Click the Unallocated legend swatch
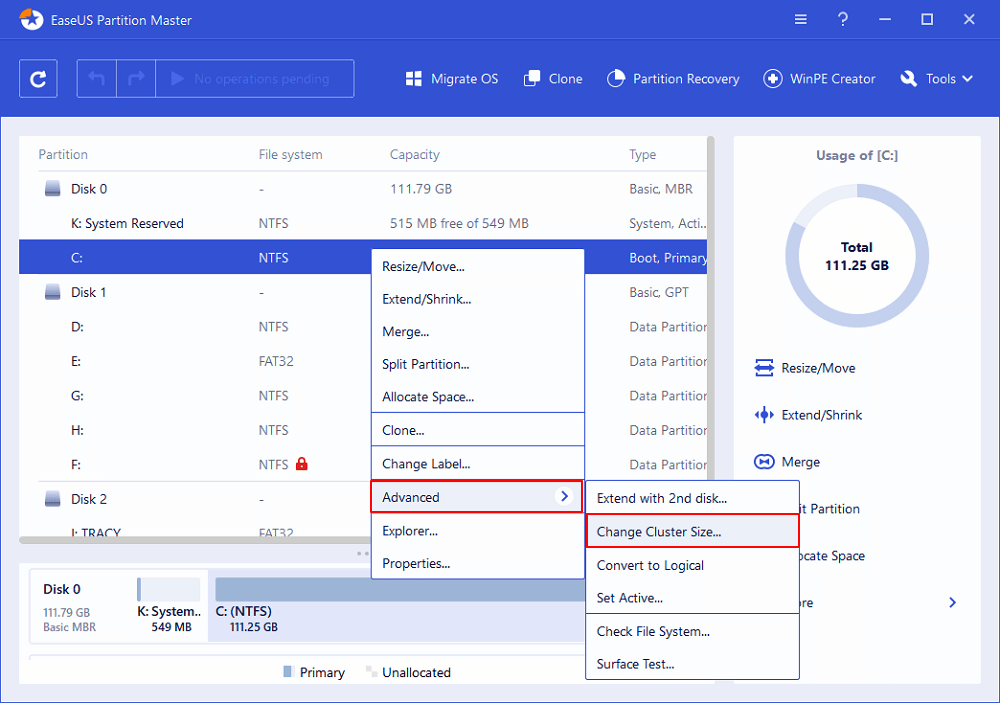1000x703 pixels. 370,671
